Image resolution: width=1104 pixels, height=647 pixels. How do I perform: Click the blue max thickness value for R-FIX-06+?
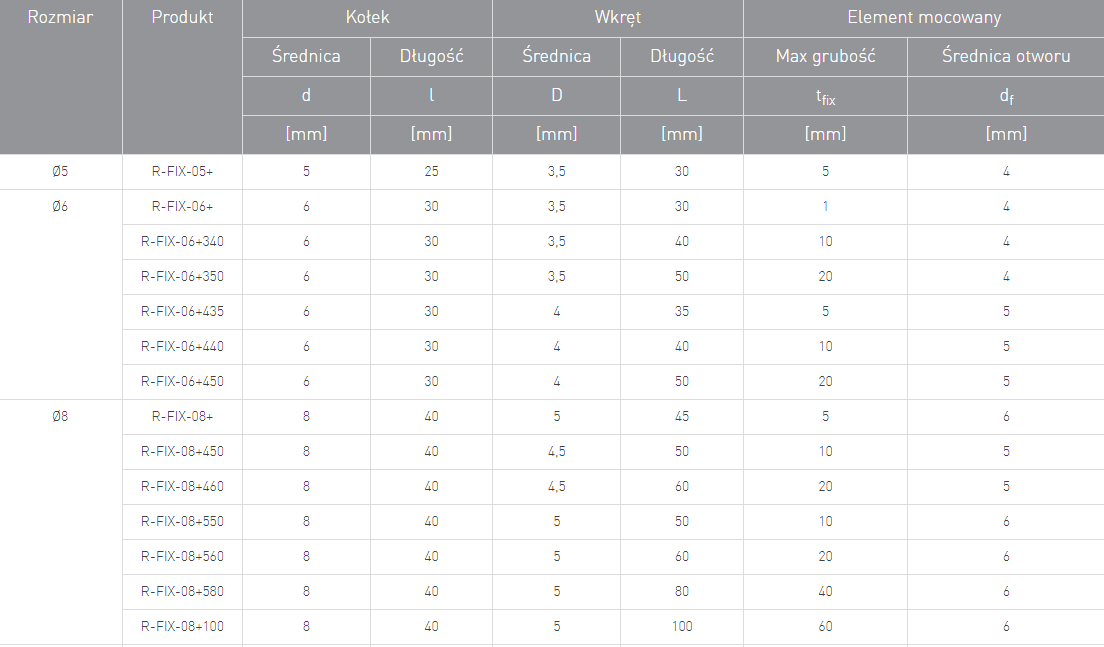(x=825, y=207)
